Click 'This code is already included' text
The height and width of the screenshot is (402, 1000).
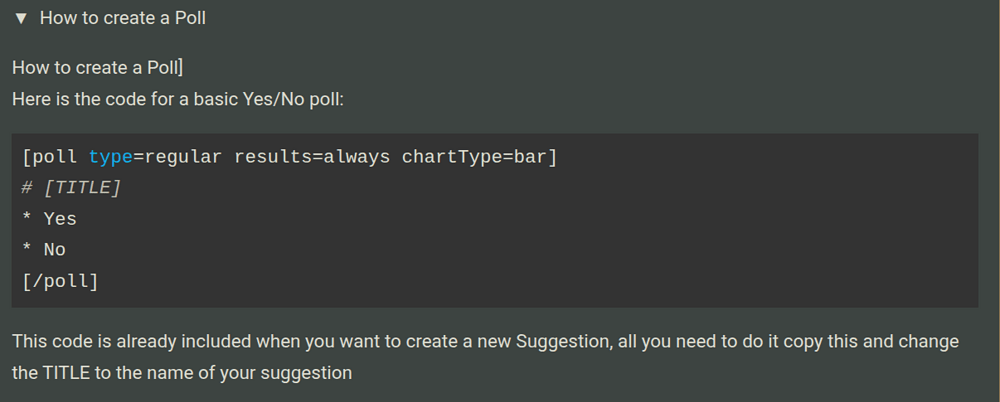pyautogui.click(x=132, y=341)
